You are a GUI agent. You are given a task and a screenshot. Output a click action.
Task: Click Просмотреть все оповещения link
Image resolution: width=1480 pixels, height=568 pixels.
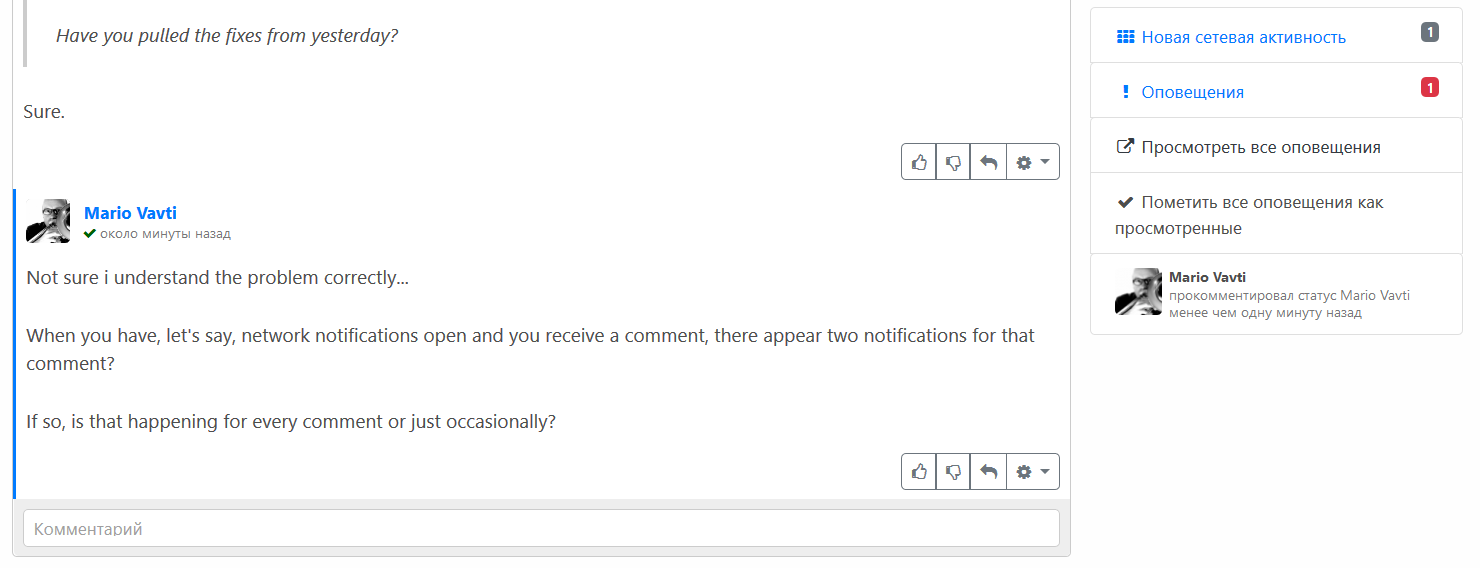1260,147
